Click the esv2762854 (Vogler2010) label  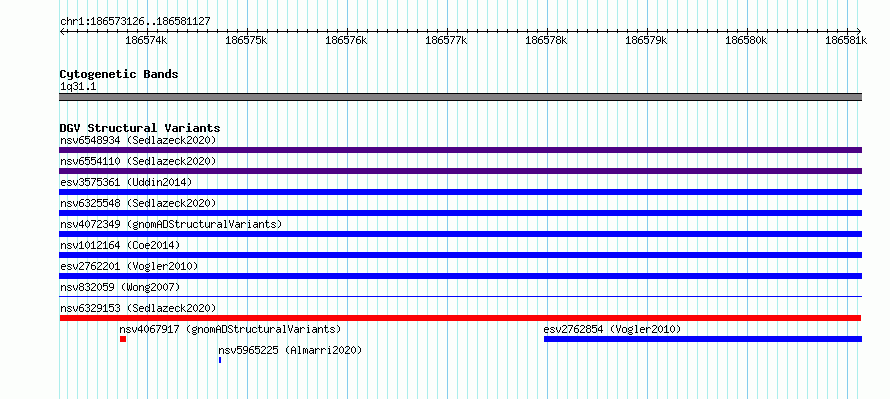612,329
